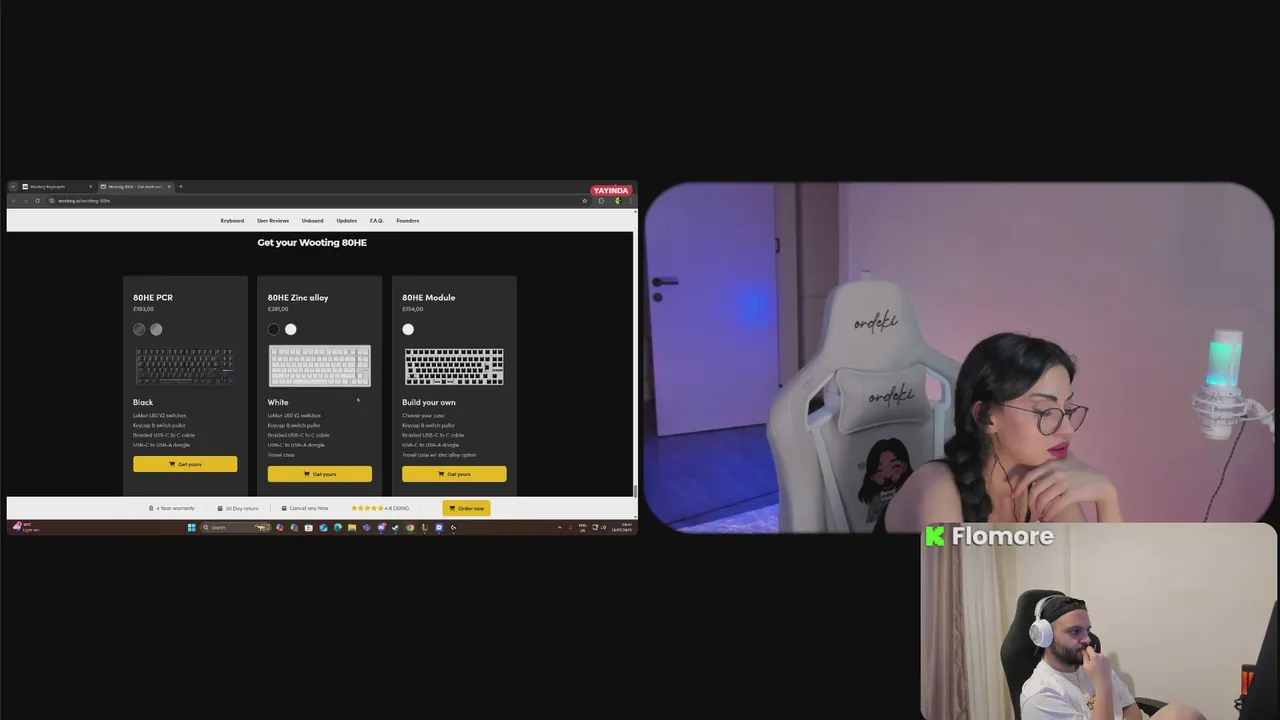Open File Explorer from the taskbar
Viewport: 1280px width, 720px height.
click(353, 527)
